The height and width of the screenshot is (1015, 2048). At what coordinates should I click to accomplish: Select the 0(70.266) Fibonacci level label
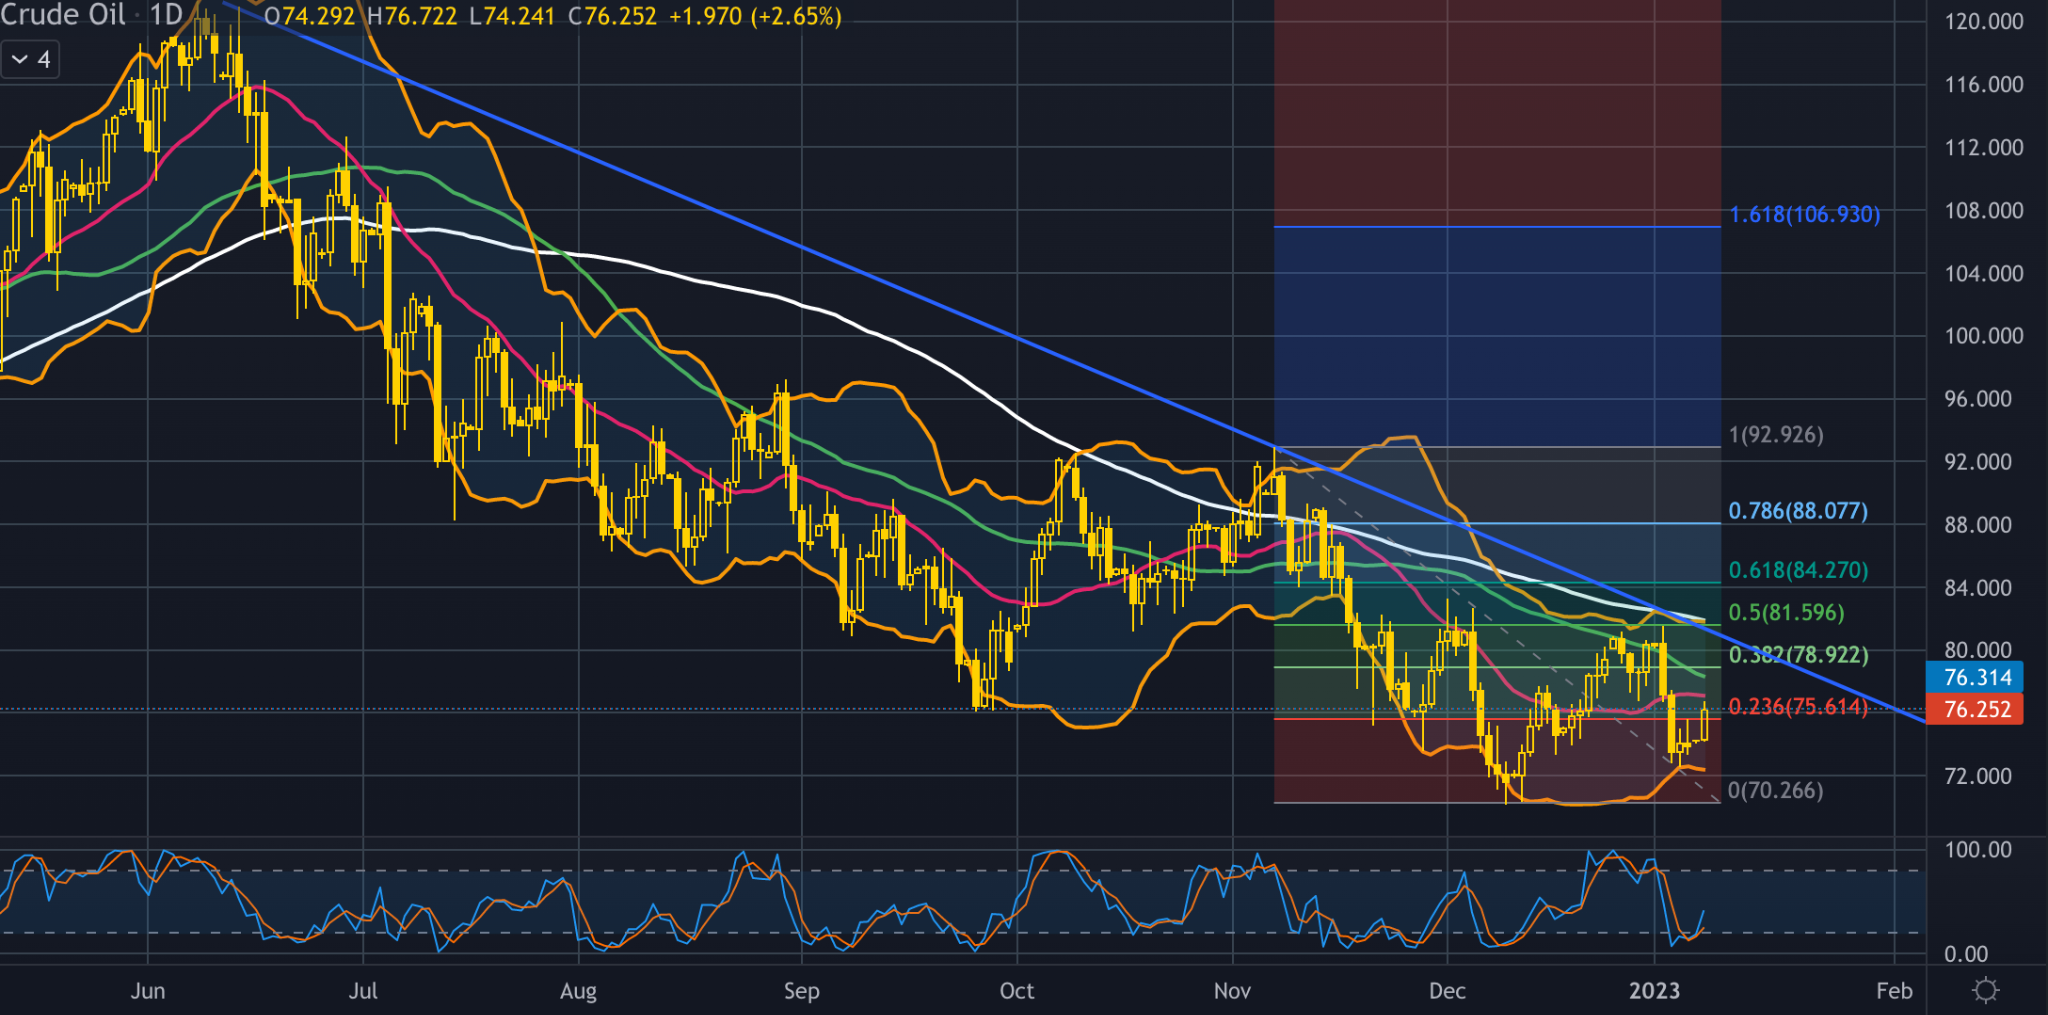click(x=1776, y=790)
